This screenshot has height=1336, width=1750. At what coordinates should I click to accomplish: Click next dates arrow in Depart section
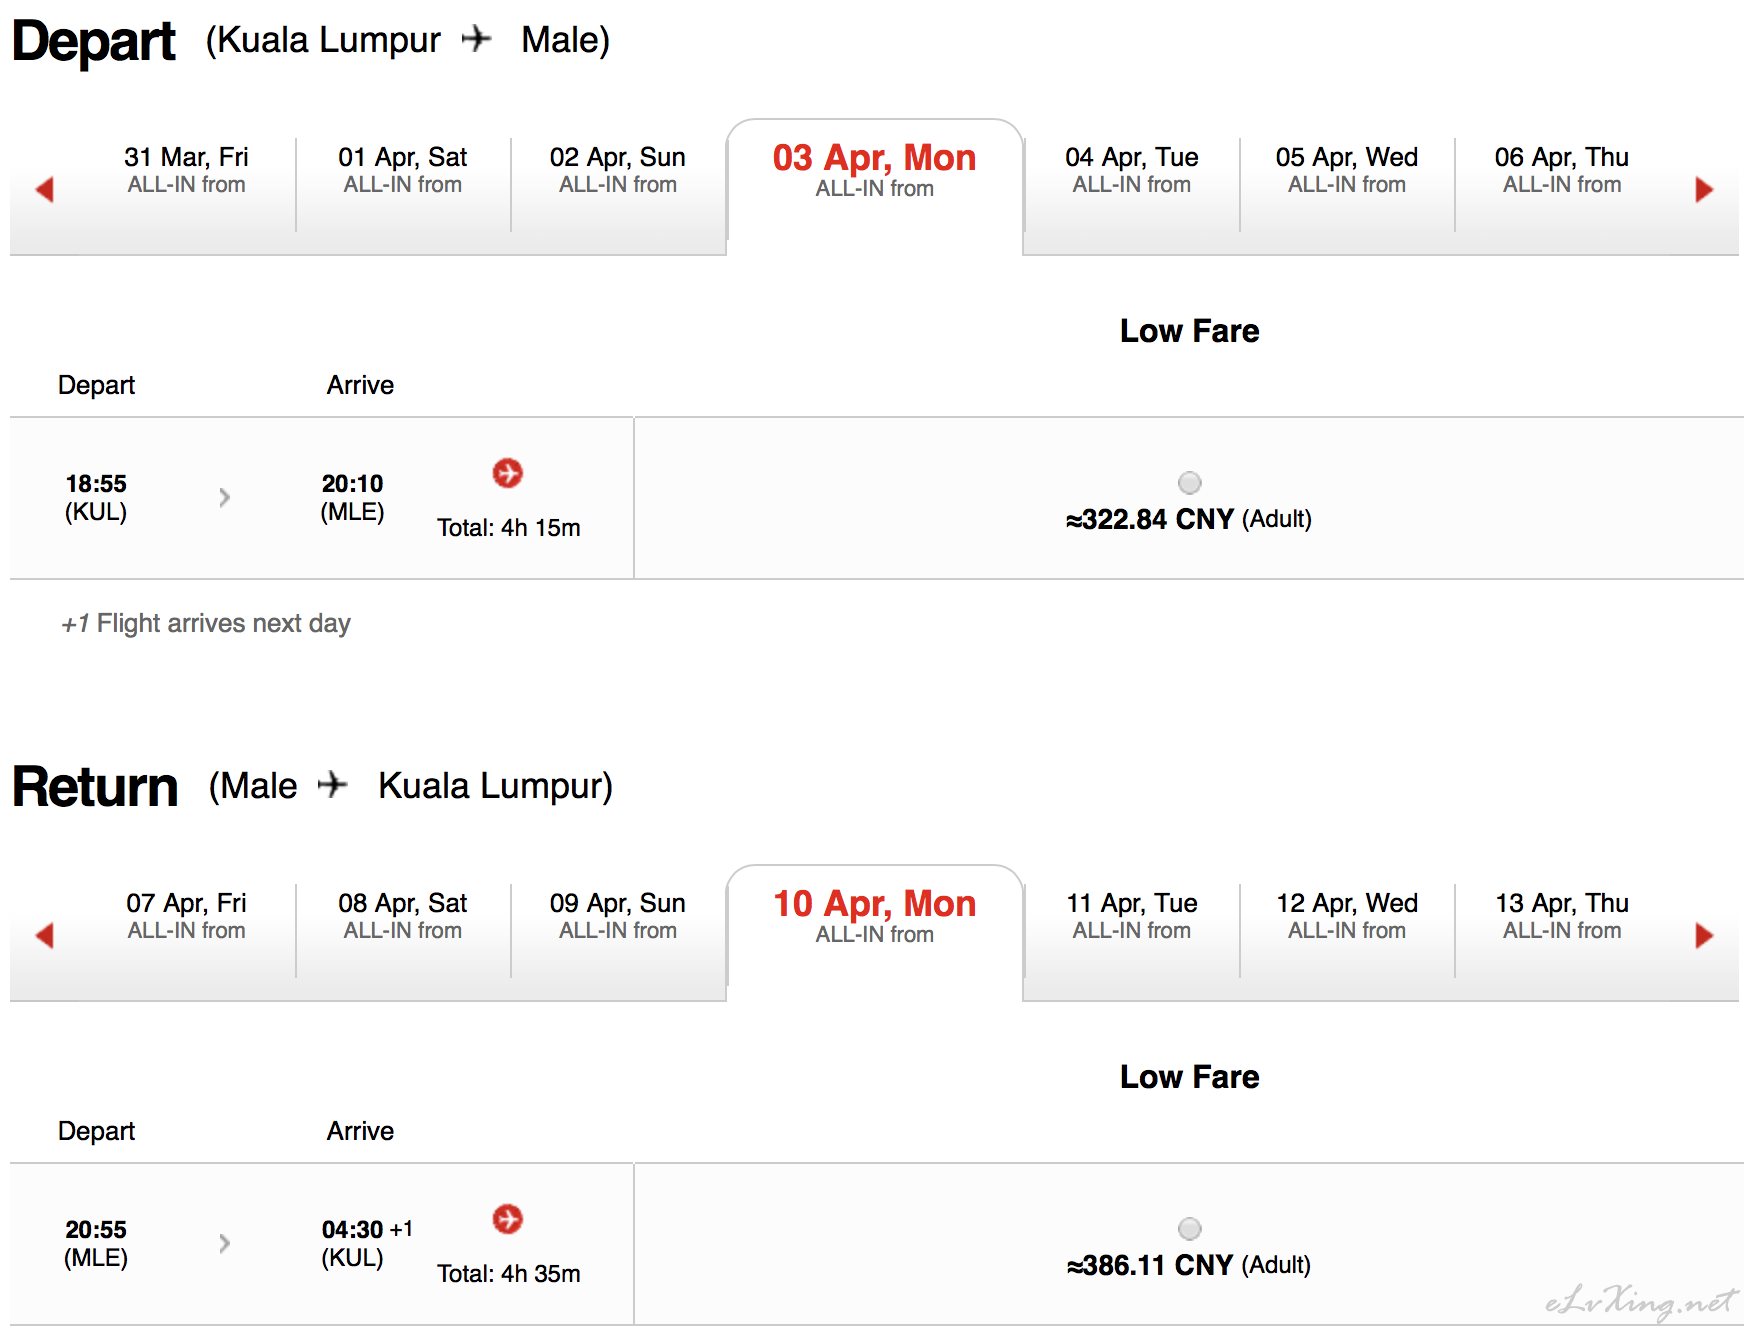[x=1704, y=189]
